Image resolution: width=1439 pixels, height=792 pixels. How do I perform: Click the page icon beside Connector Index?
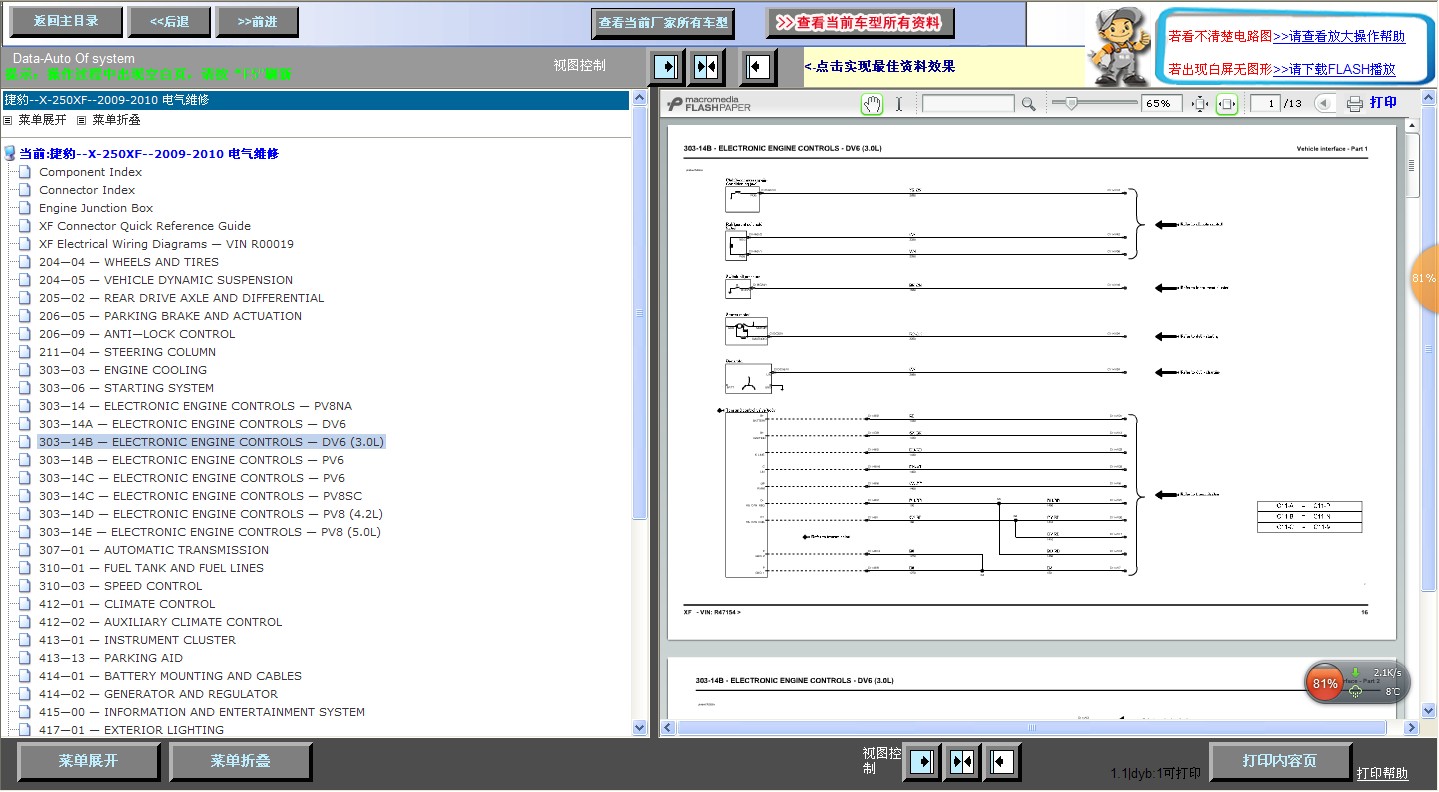coord(25,190)
